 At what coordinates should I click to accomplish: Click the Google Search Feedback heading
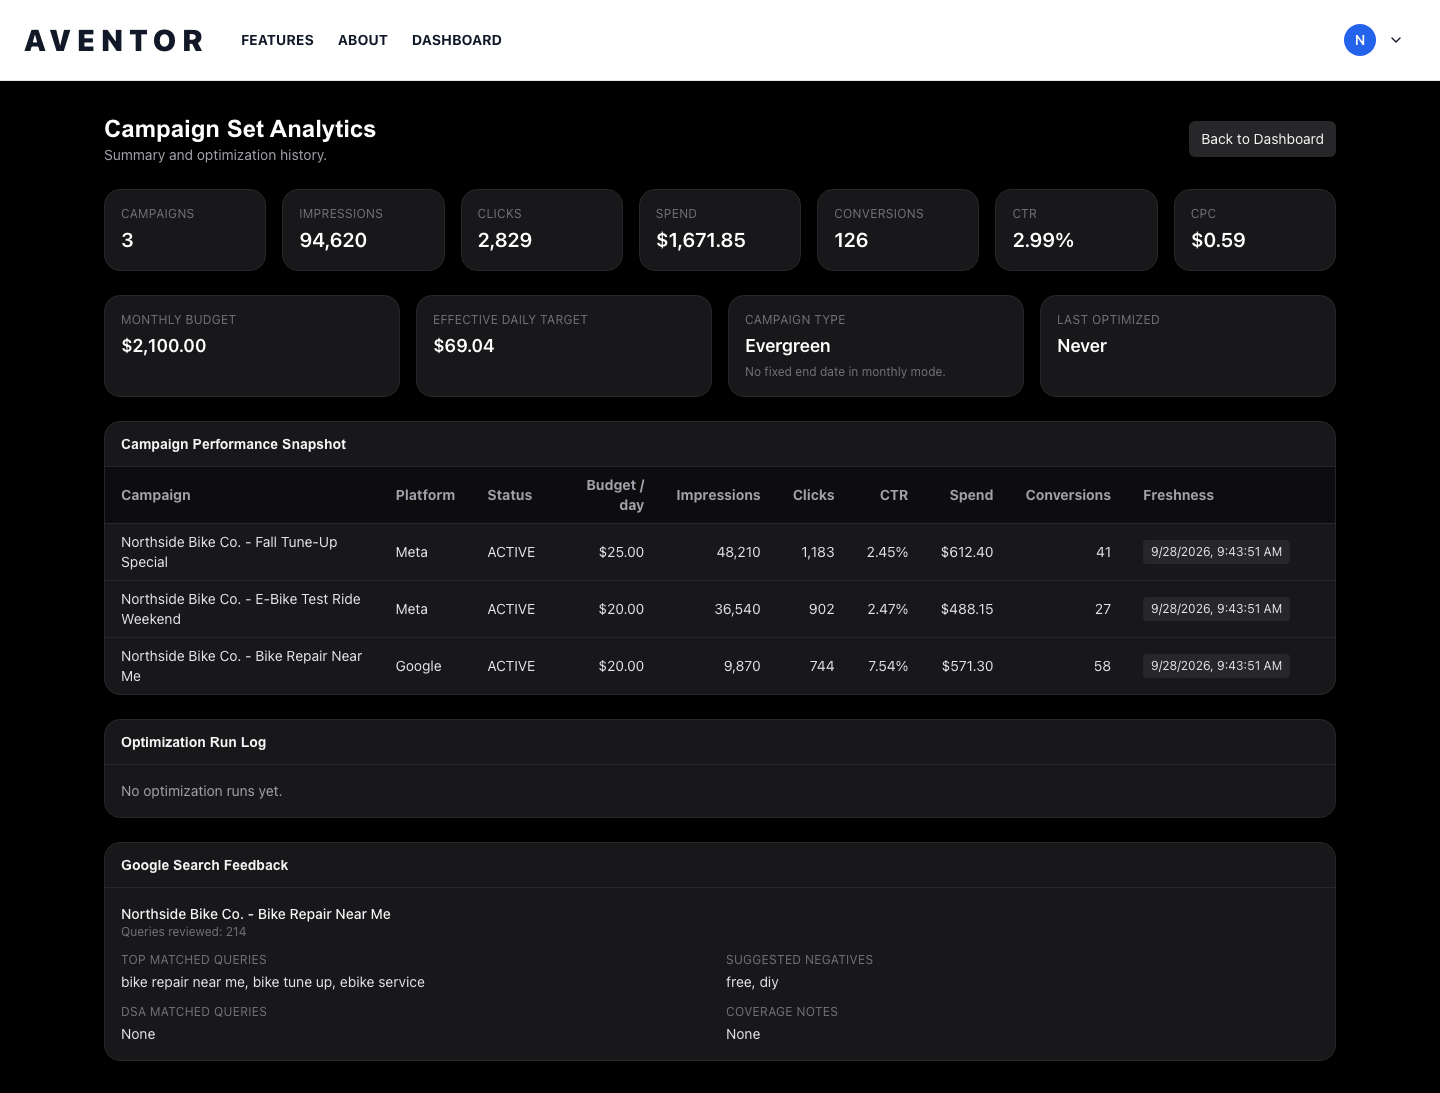click(x=205, y=865)
